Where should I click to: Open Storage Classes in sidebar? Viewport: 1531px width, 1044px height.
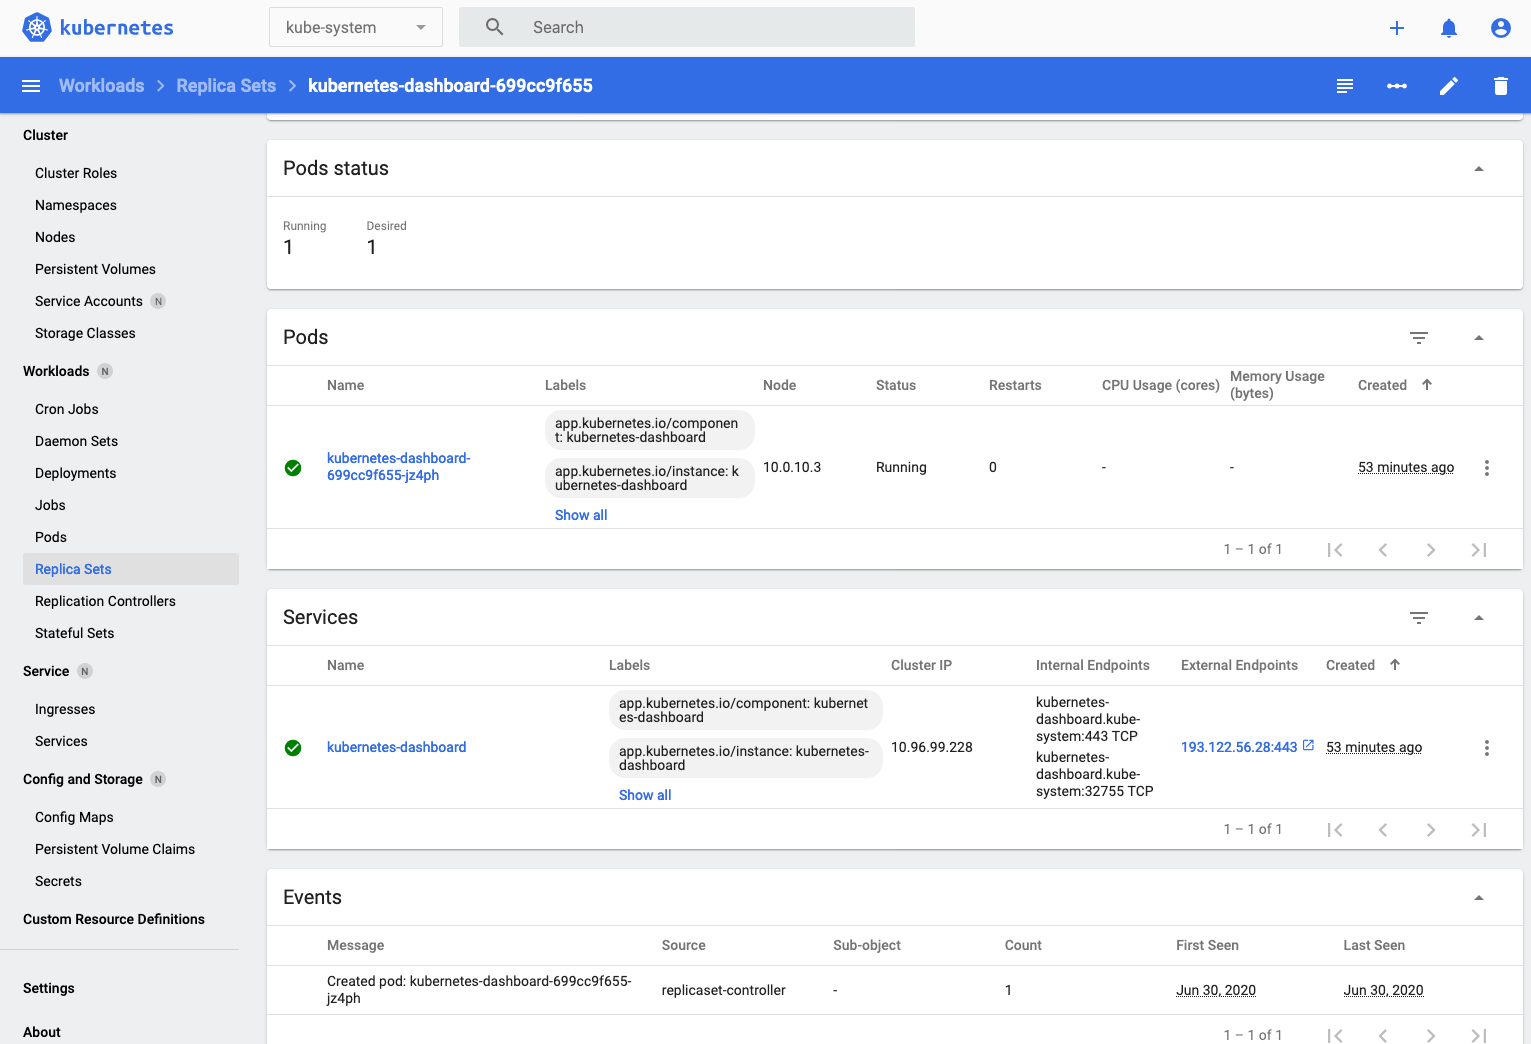pyautogui.click(x=85, y=333)
